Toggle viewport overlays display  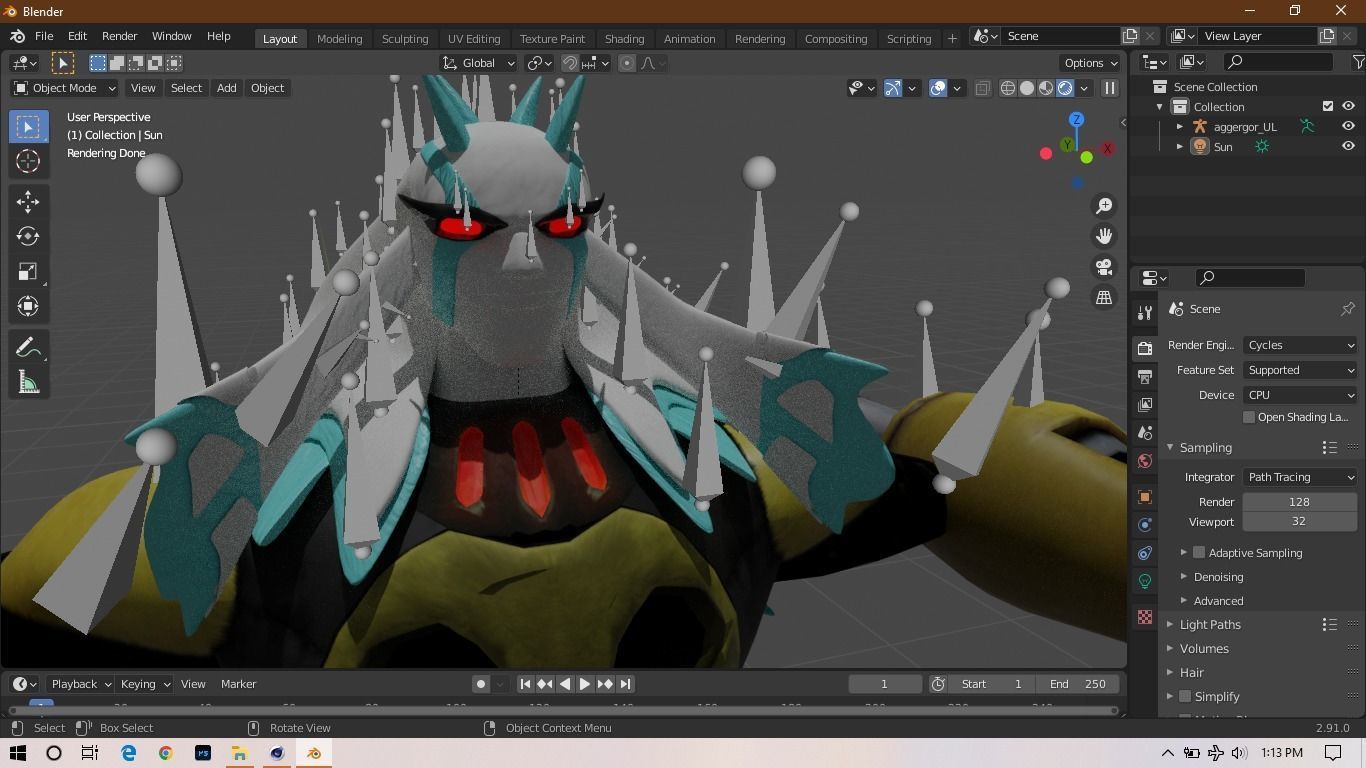click(x=938, y=88)
